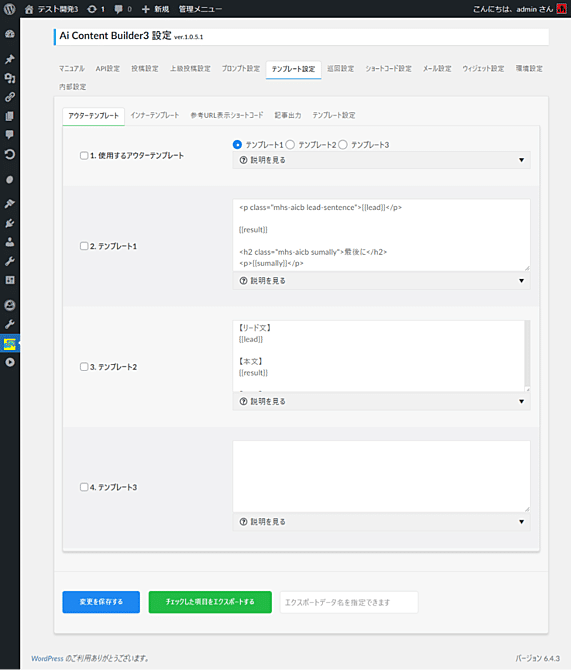Expand 説明を見る under テンプレート3 textarea
Image resolution: width=571 pixels, height=670 pixels.
381,522
